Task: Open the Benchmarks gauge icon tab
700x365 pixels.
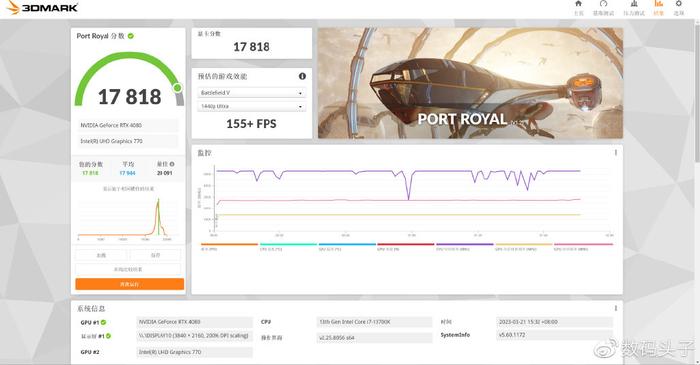Action: tap(603, 8)
